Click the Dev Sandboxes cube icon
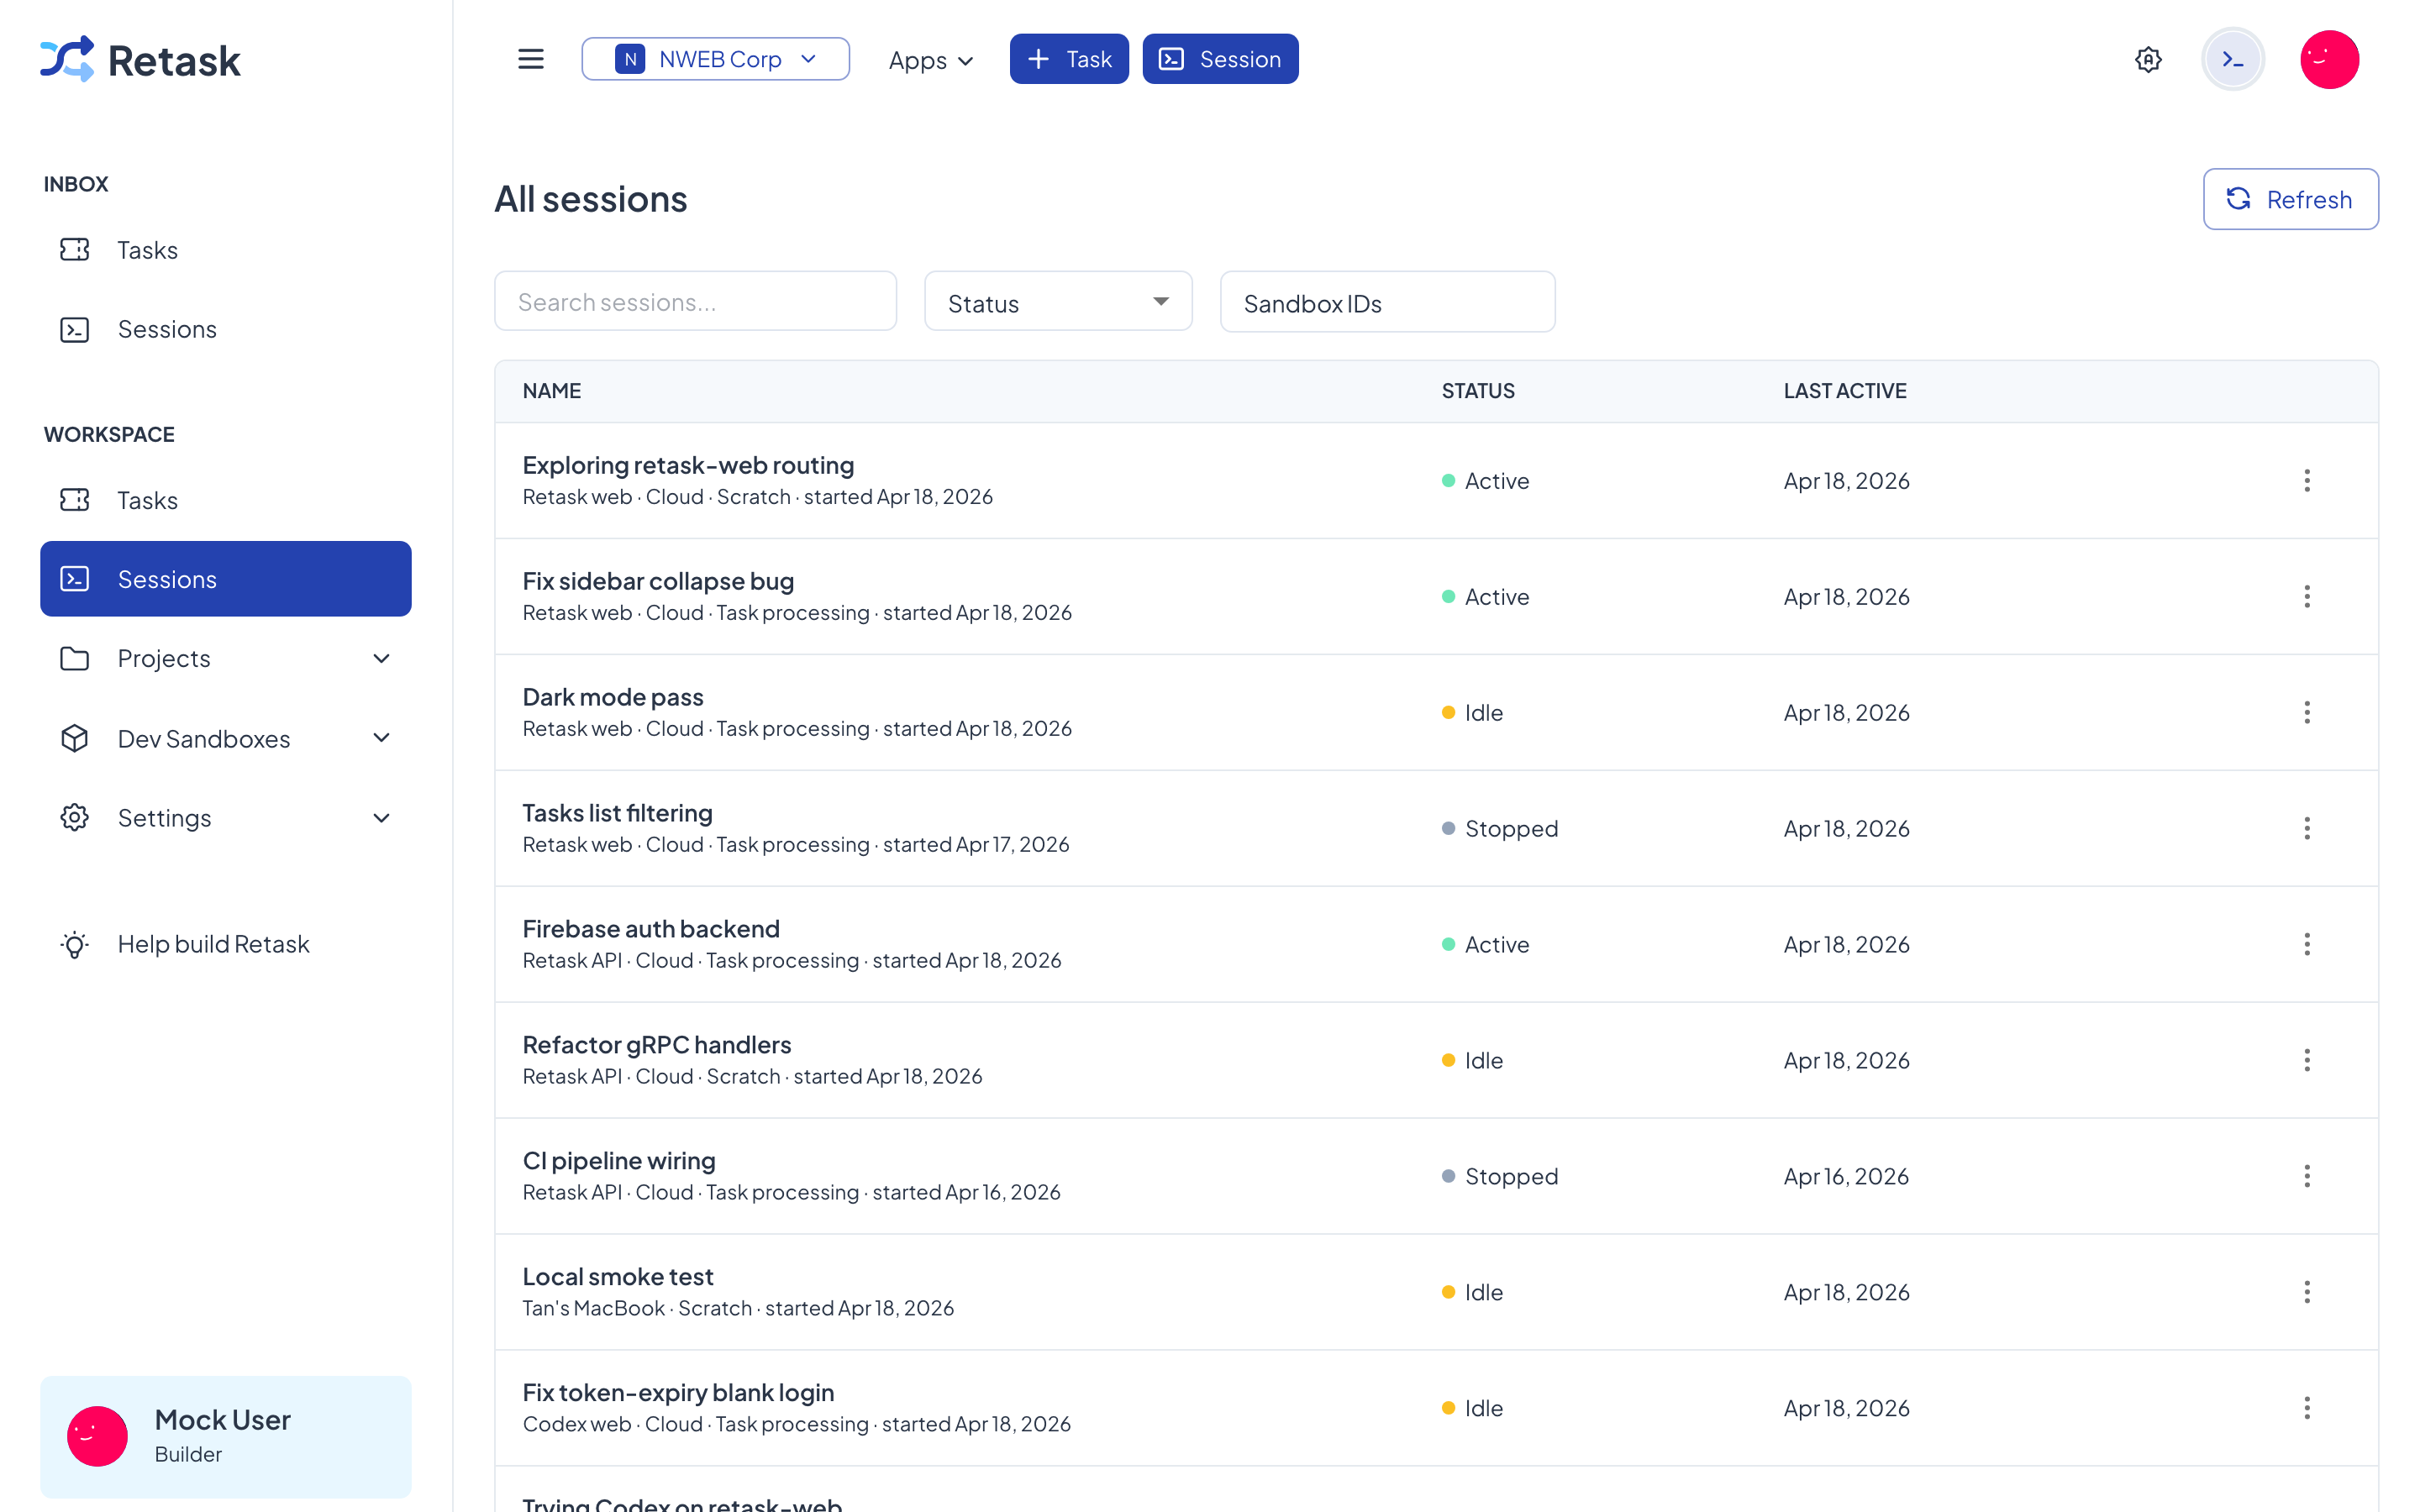This screenshot has width=2420, height=1512. [x=74, y=738]
